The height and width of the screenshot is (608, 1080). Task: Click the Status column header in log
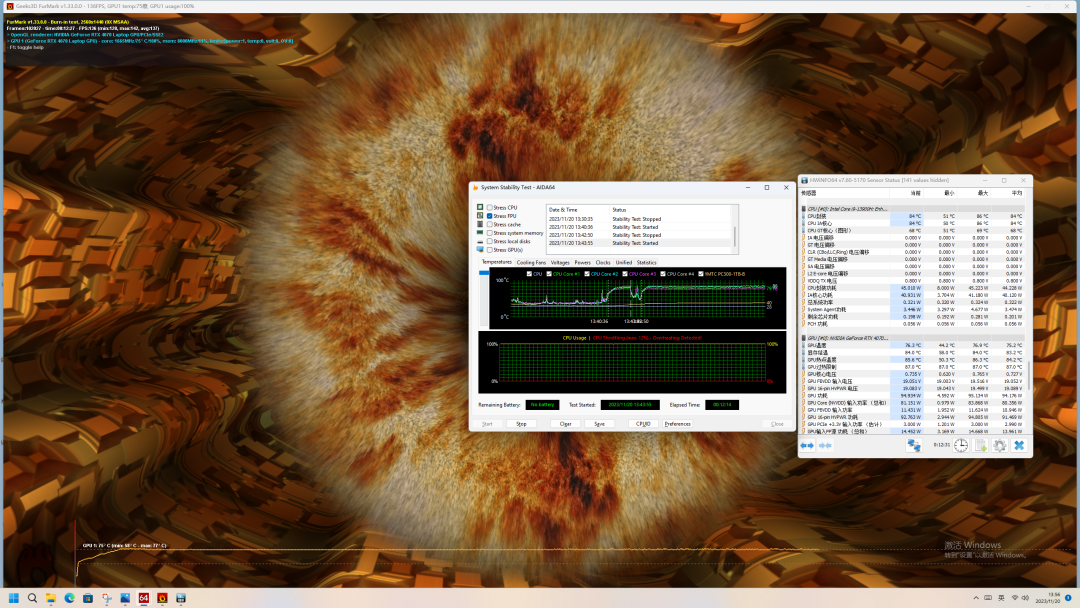[672, 209]
